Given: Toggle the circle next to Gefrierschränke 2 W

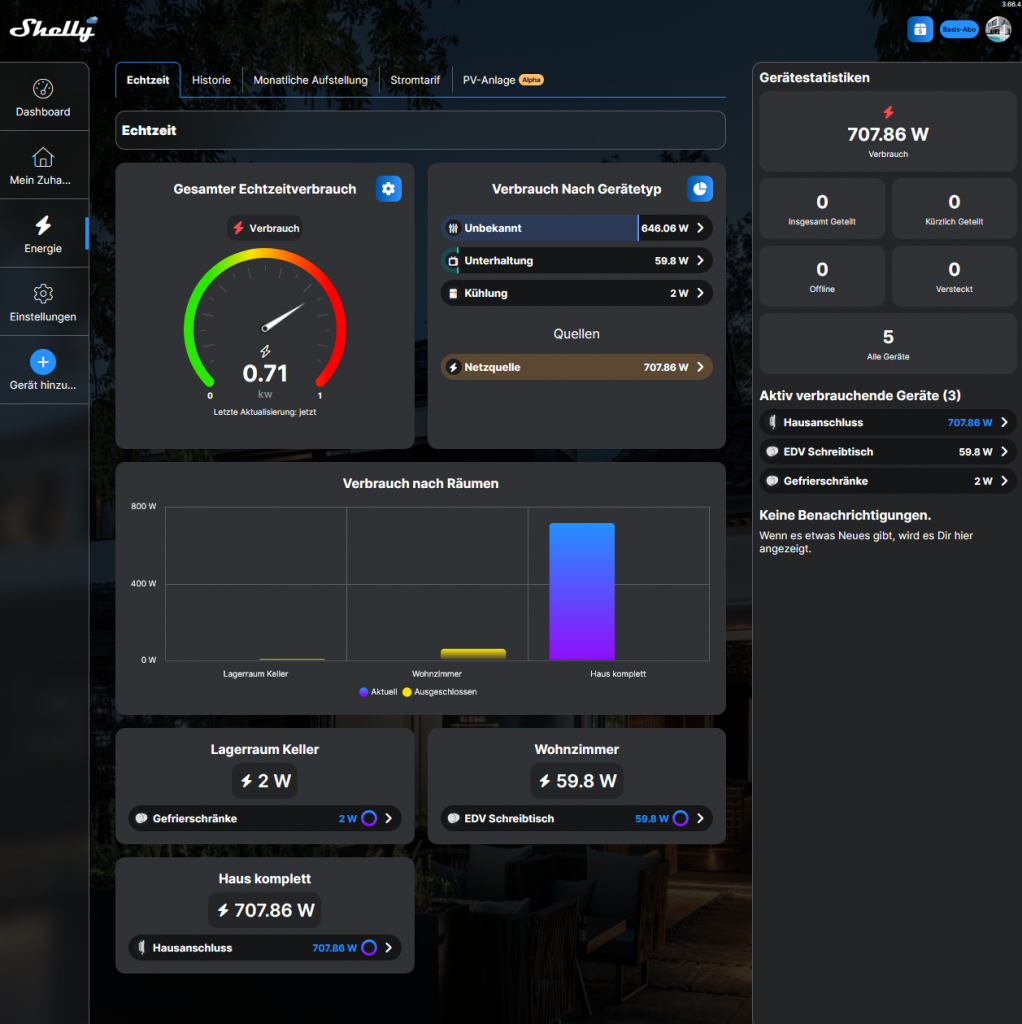Looking at the screenshot, I should pos(369,818).
